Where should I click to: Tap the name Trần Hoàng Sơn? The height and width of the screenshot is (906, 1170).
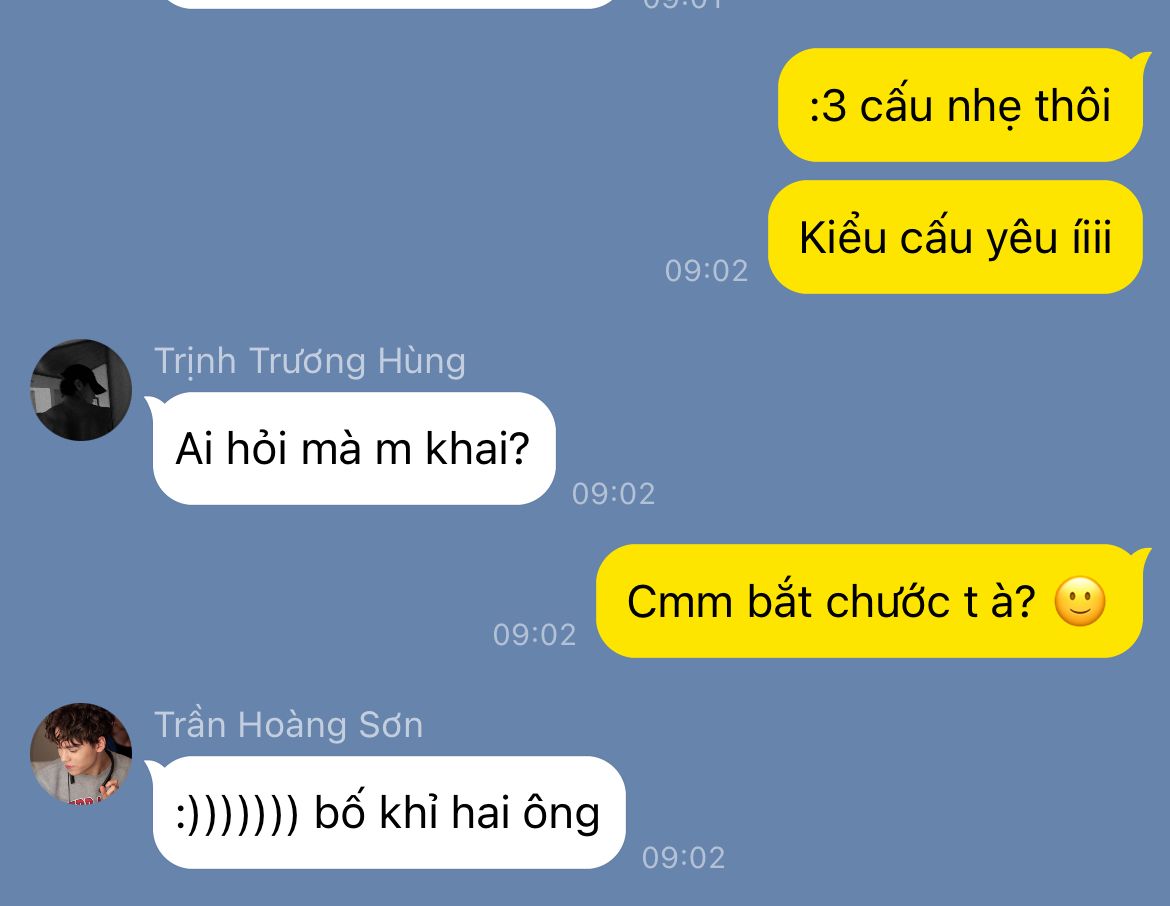[x=289, y=725]
